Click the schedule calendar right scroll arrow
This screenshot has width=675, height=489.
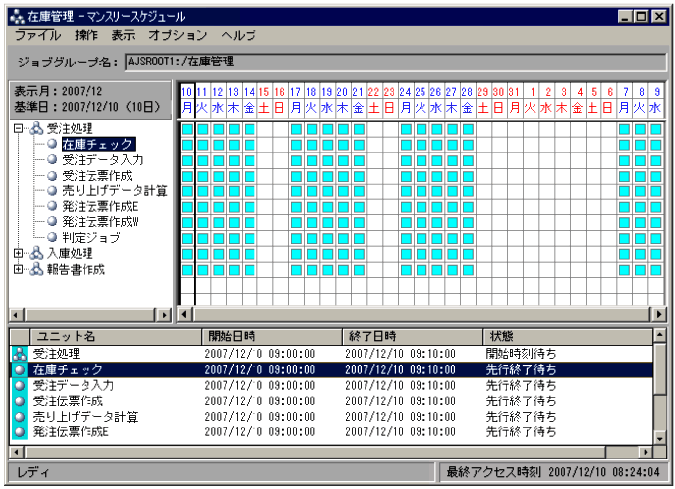(x=659, y=314)
